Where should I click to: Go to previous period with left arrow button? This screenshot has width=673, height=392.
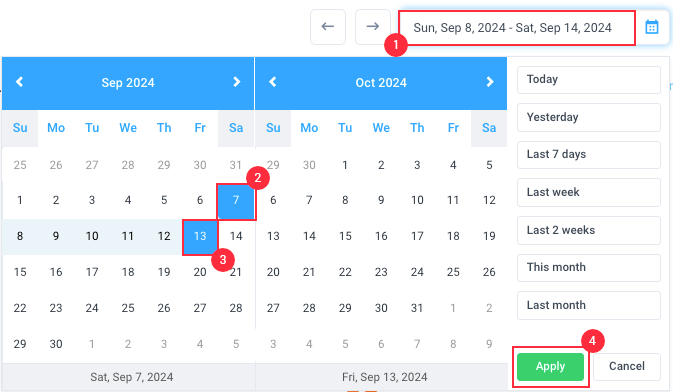tap(328, 27)
